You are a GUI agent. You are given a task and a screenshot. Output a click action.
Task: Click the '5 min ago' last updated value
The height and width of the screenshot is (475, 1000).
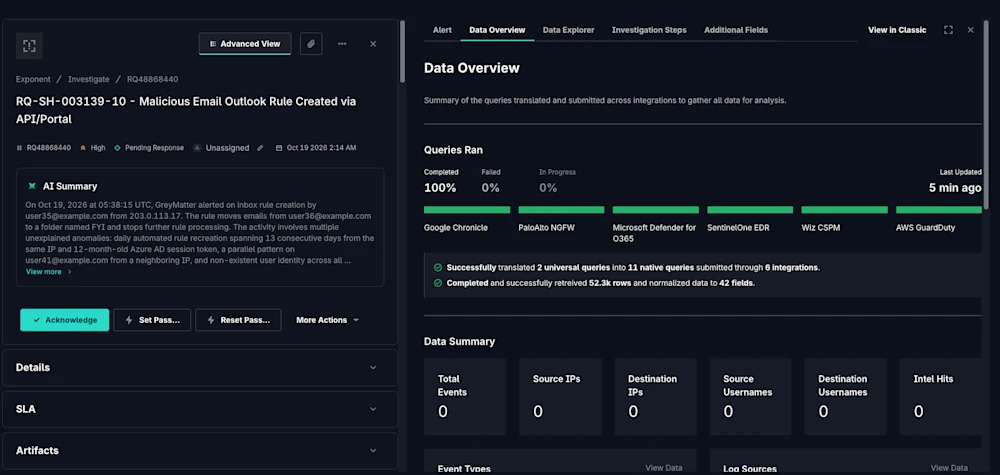tap(955, 188)
